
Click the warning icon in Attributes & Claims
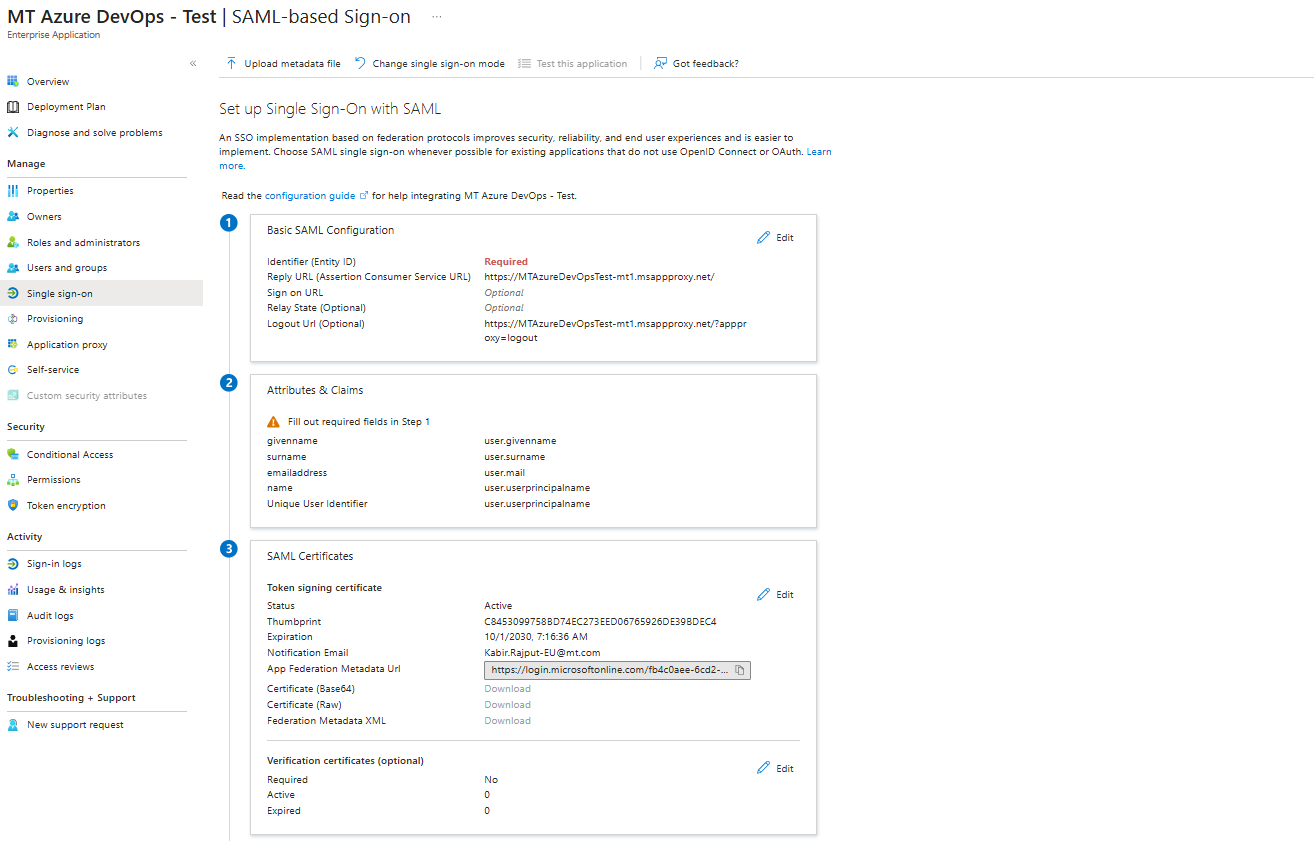tap(274, 422)
